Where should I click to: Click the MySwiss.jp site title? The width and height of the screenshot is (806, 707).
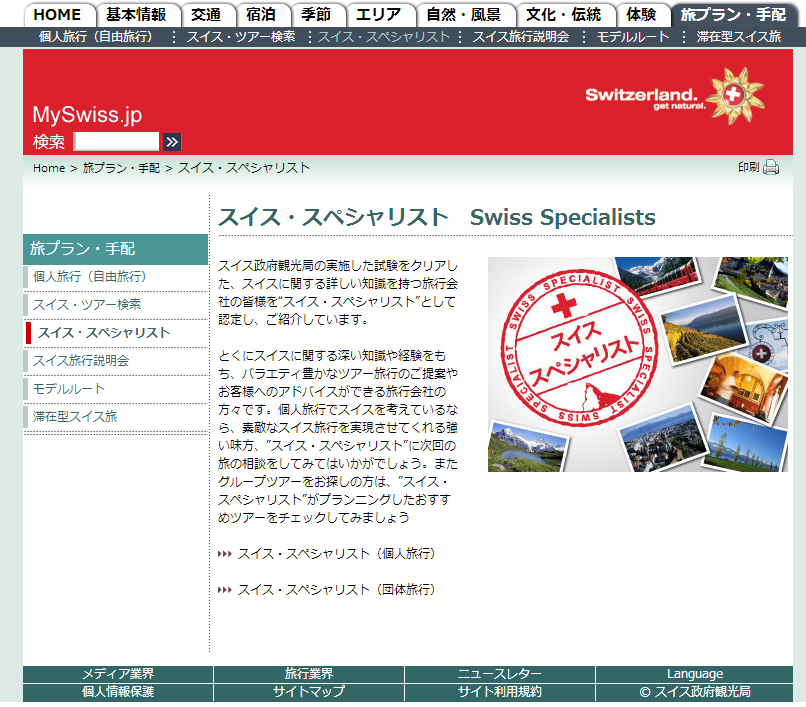tap(87, 115)
